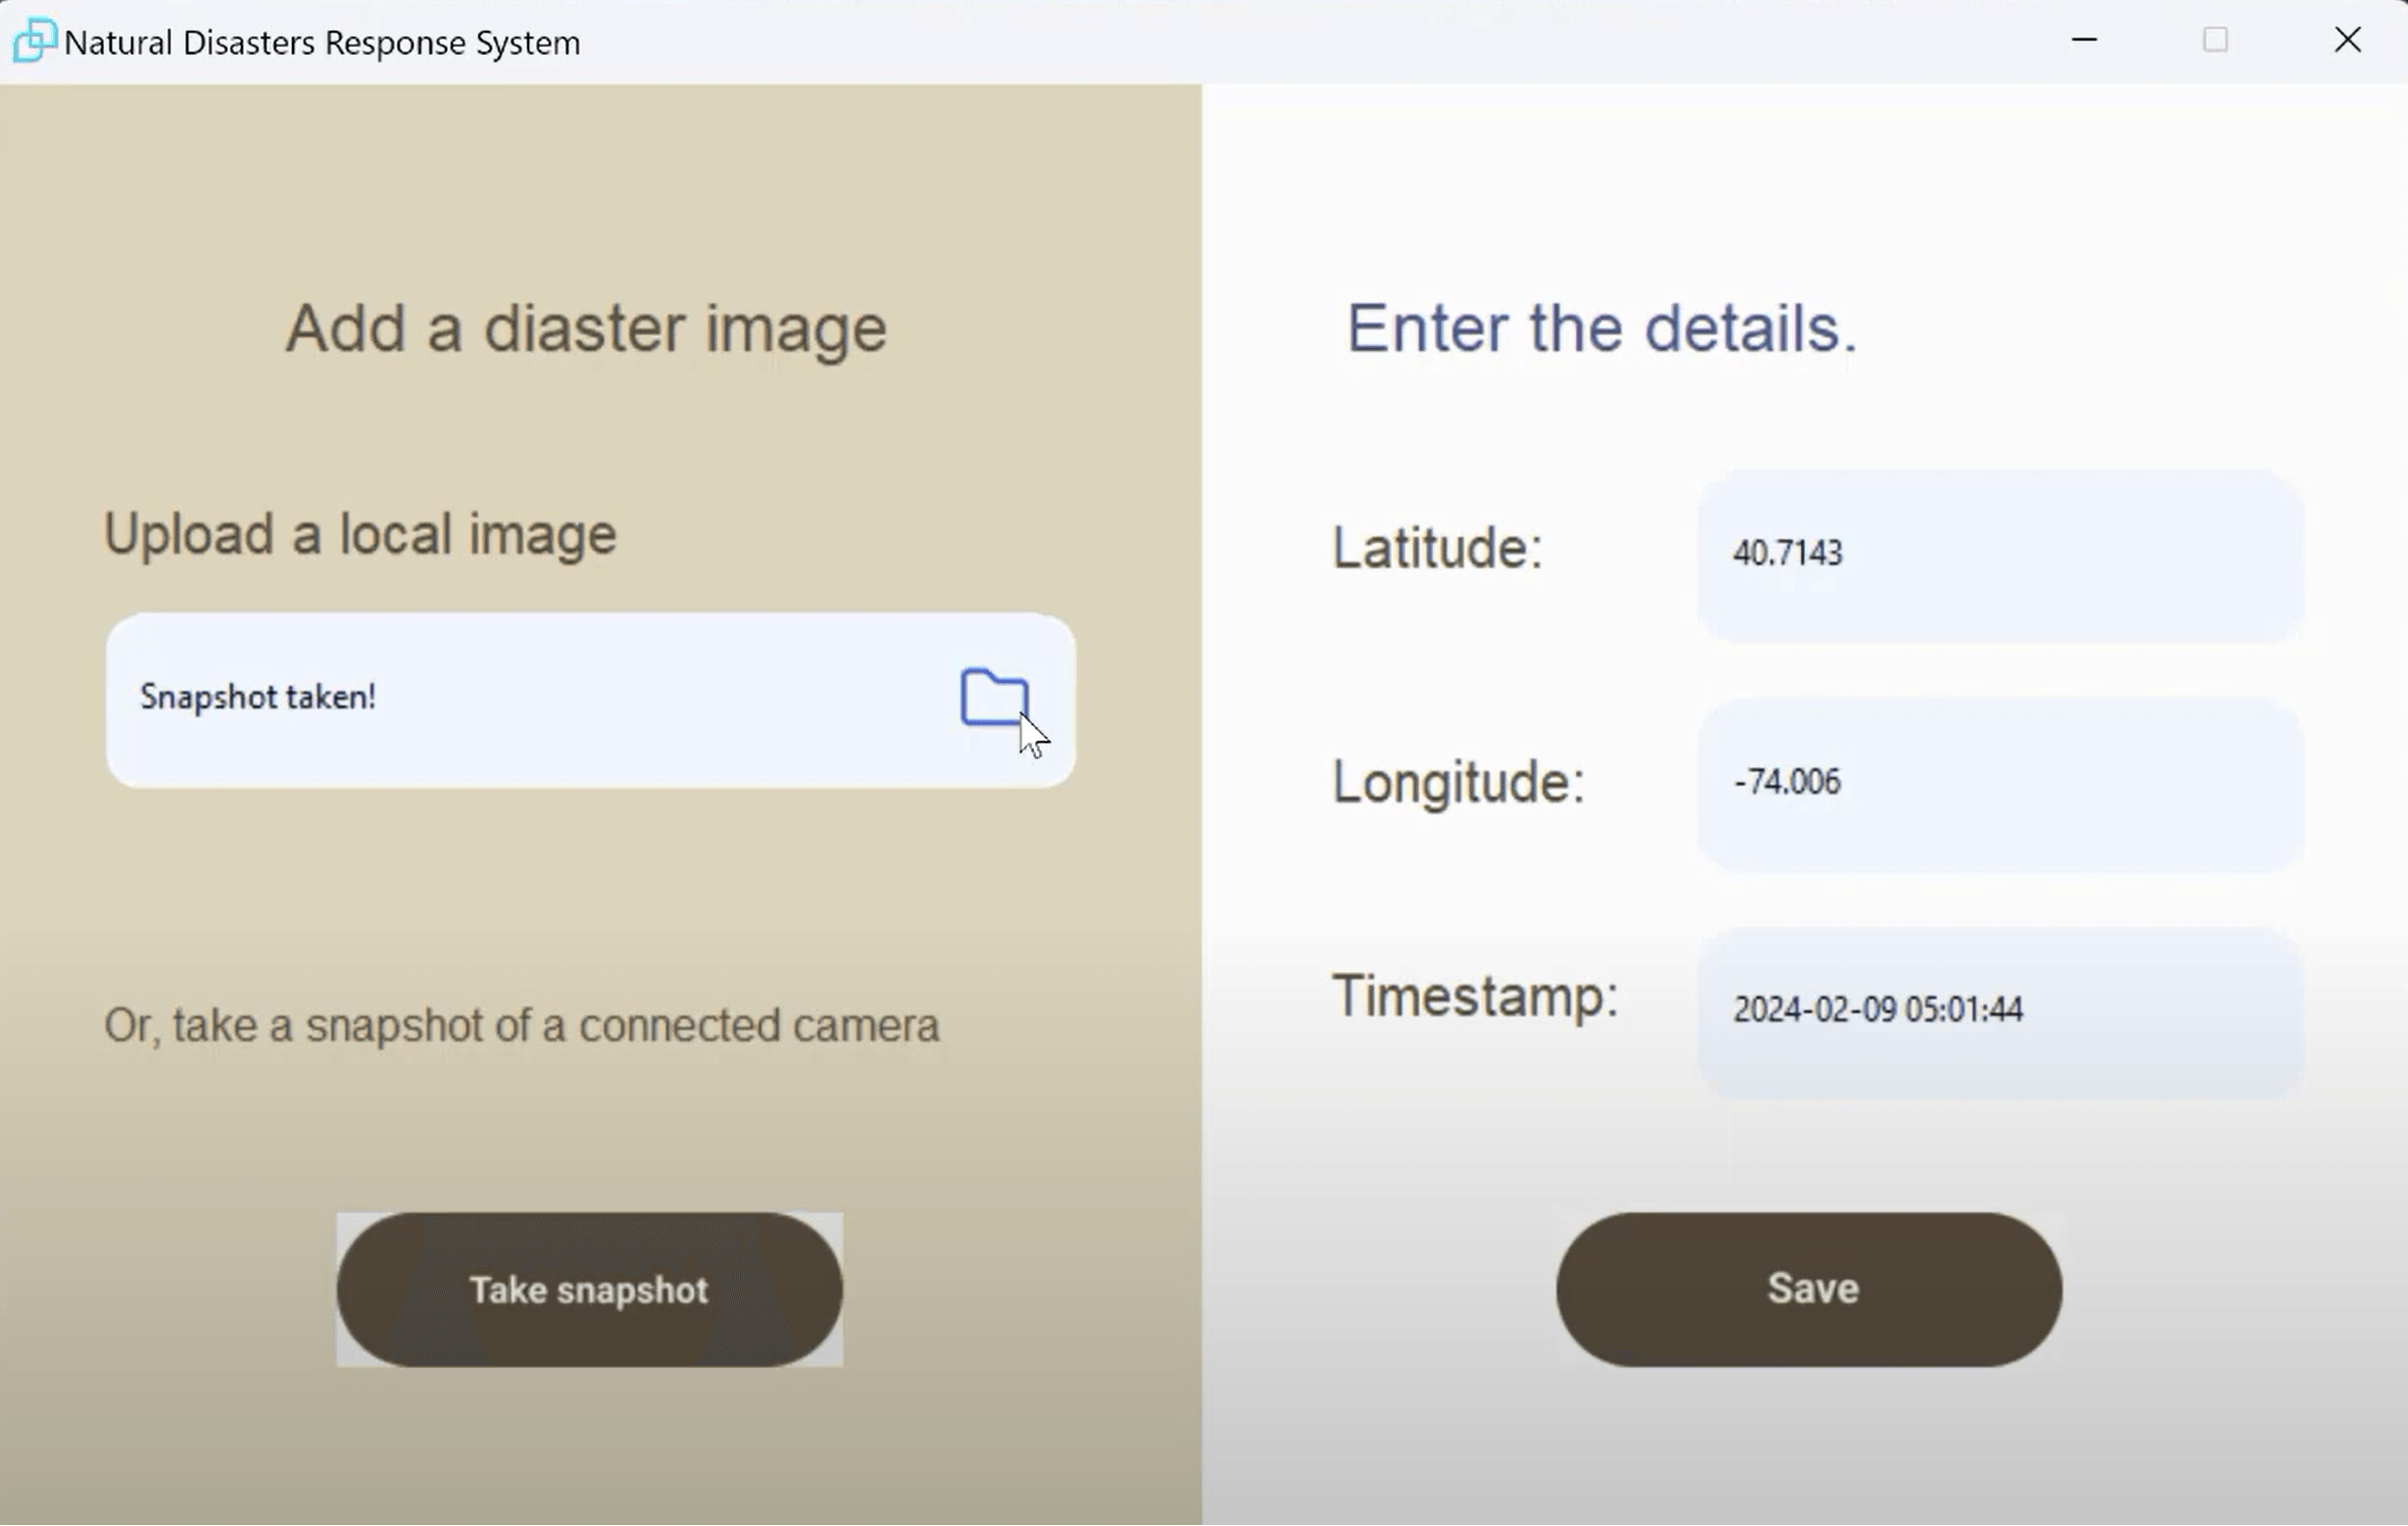Click the connected camera snapshot hint text
The image size is (2408, 1526).
pos(522,1026)
